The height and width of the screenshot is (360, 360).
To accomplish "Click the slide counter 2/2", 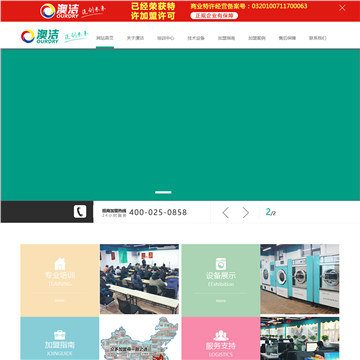I will [270, 212].
